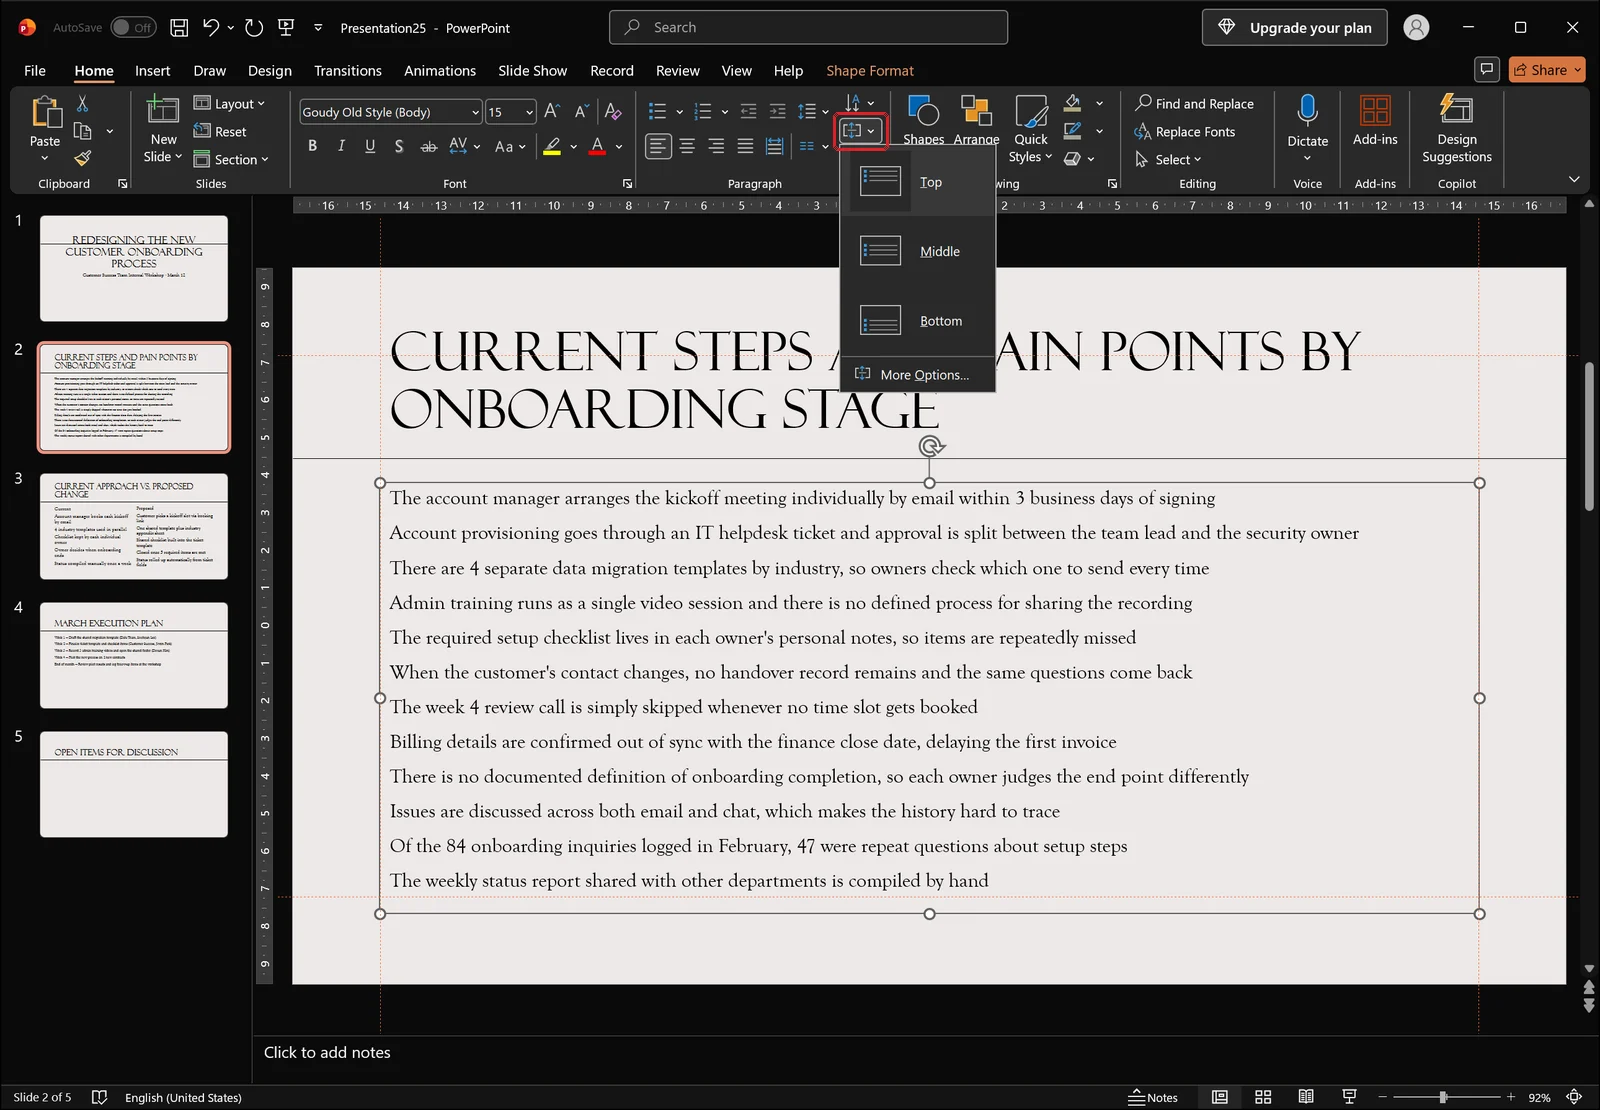Select slide 3 thumbnail
The width and height of the screenshot is (1600, 1110).
tap(134, 526)
